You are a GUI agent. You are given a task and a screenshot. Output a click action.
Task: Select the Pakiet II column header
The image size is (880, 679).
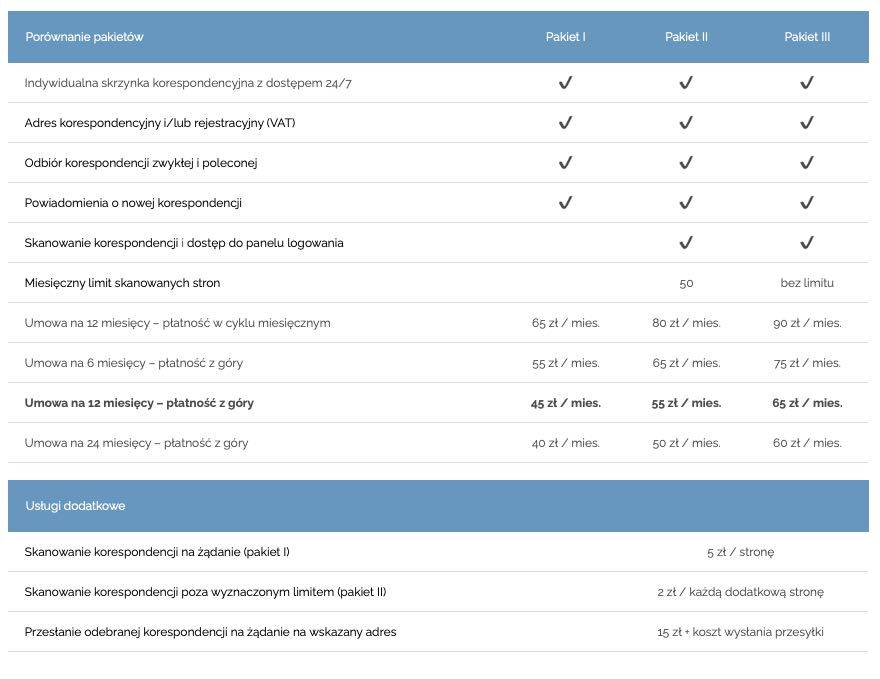pos(686,37)
